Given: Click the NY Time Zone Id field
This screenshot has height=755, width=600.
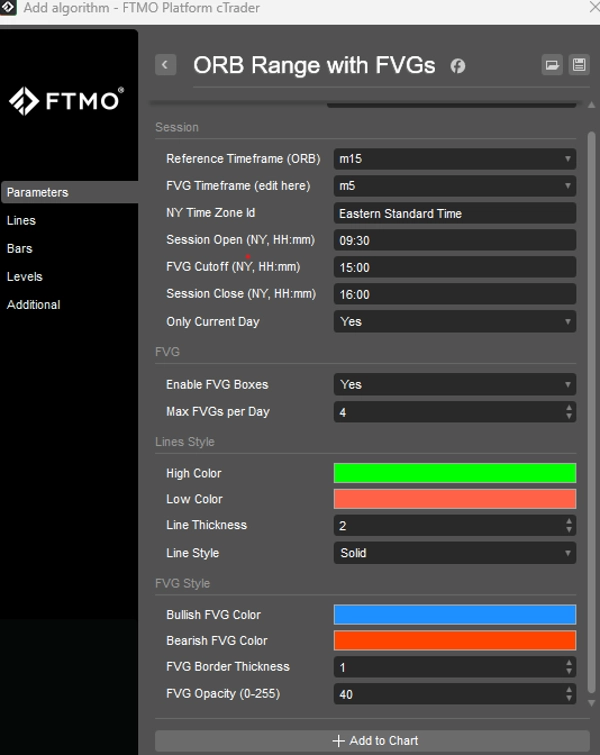Looking at the screenshot, I should pyautogui.click(x=455, y=213).
